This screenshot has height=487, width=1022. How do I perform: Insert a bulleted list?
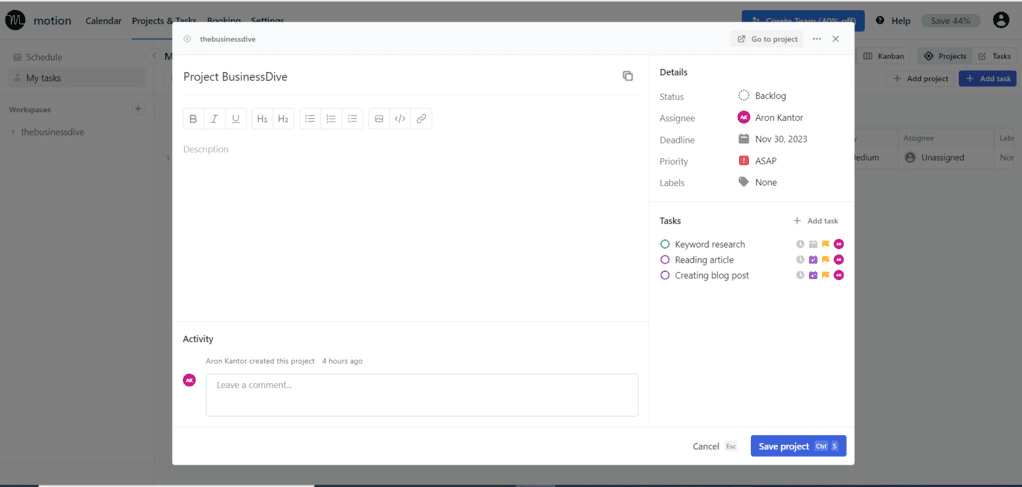point(310,119)
